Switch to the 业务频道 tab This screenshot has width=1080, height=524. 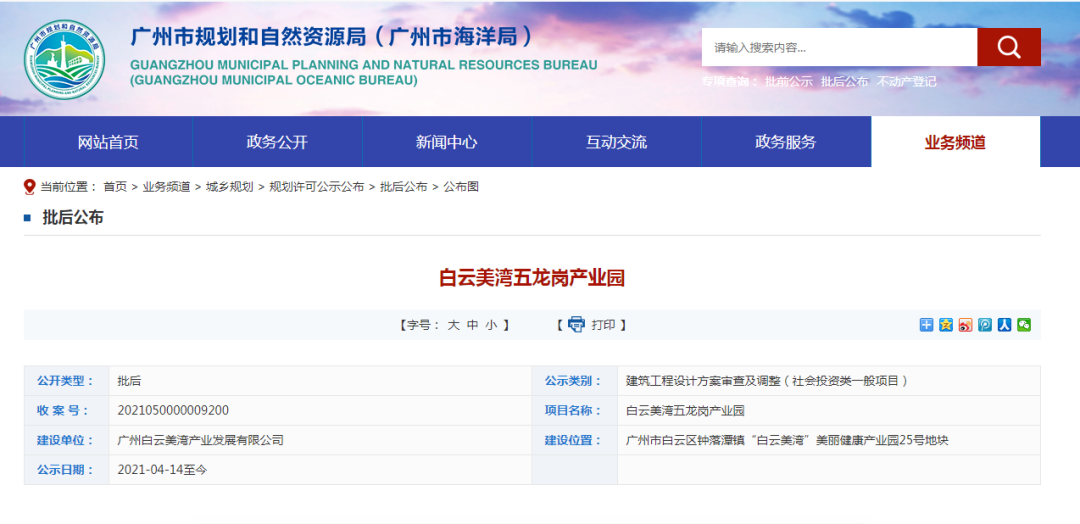tap(955, 142)
